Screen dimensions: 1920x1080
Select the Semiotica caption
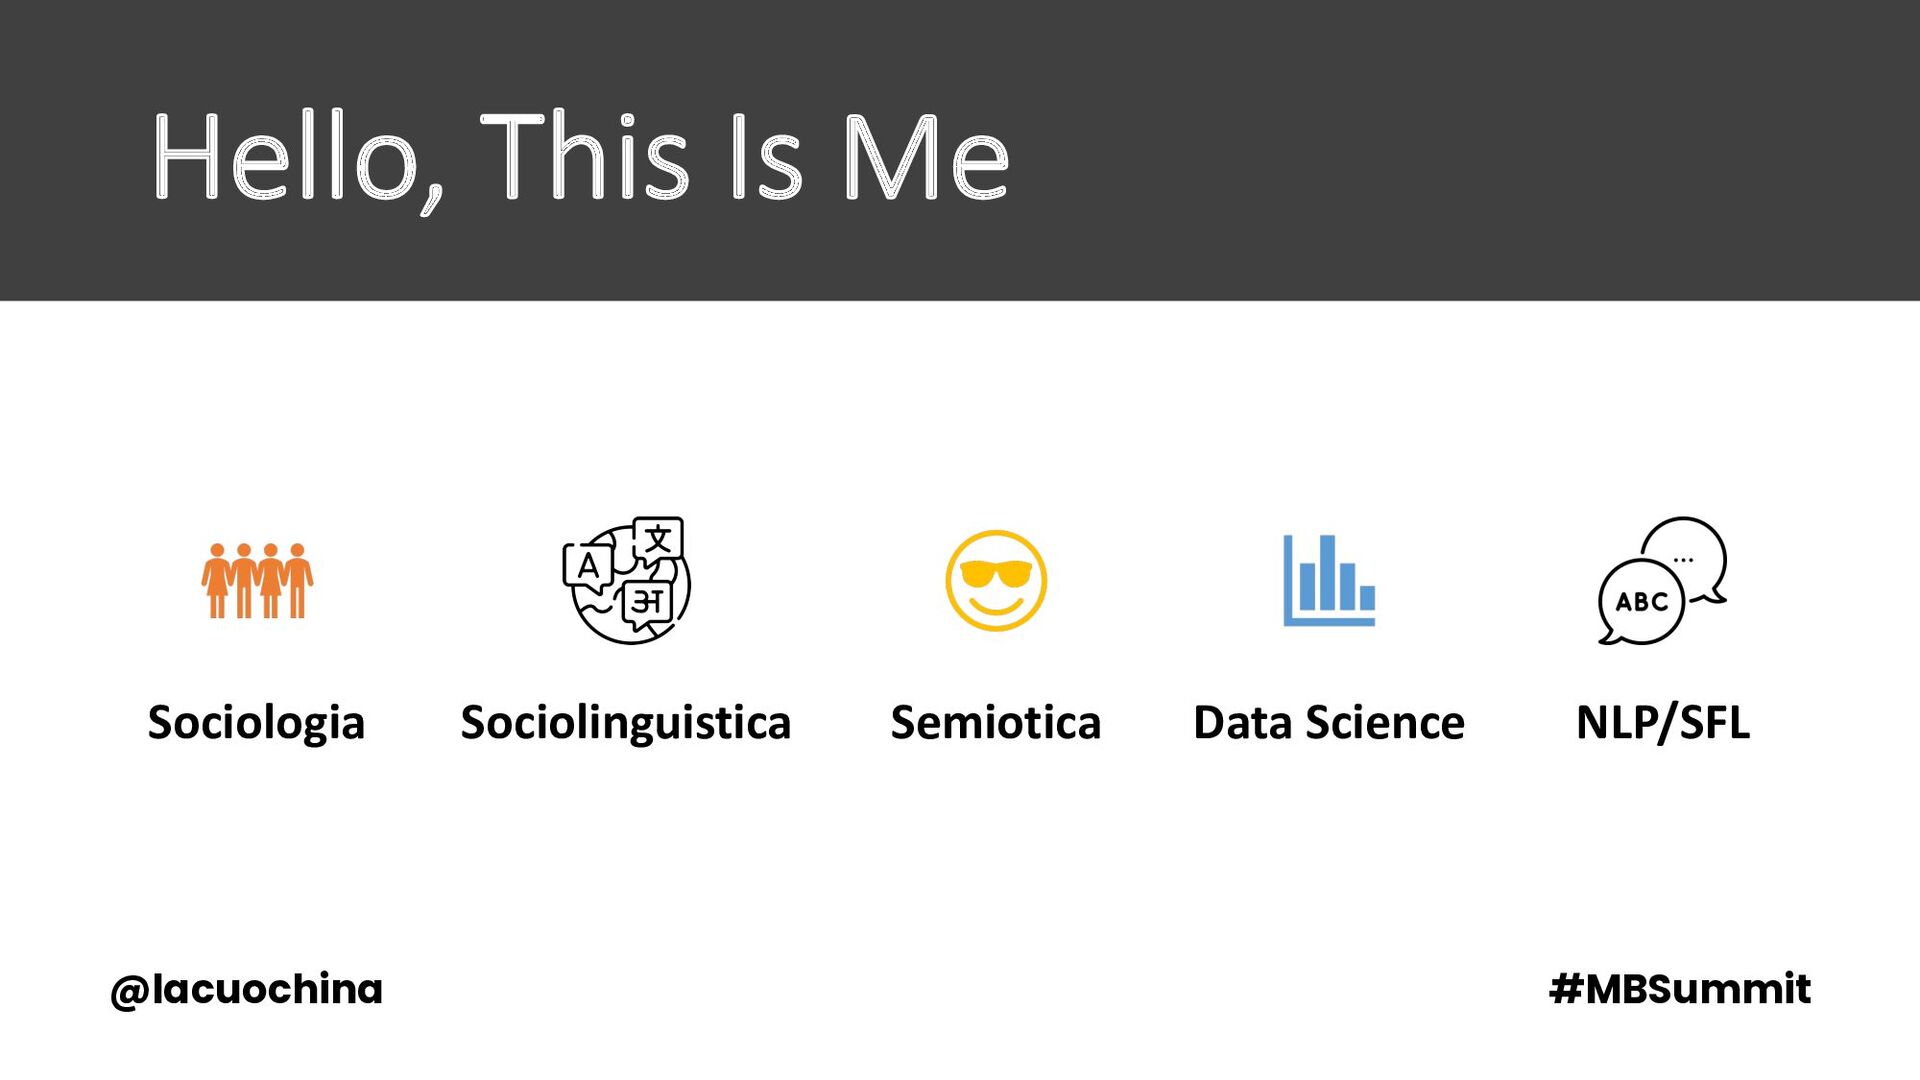click(996, 722)
